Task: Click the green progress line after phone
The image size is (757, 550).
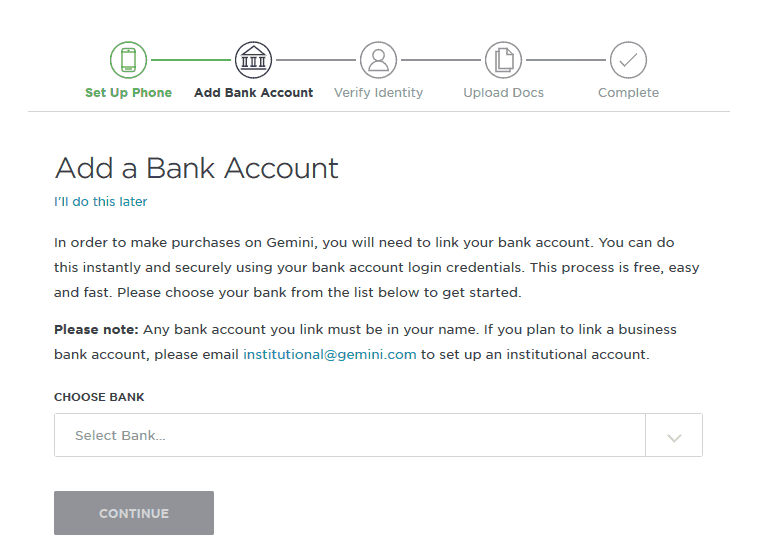Action: pos(190,60)
